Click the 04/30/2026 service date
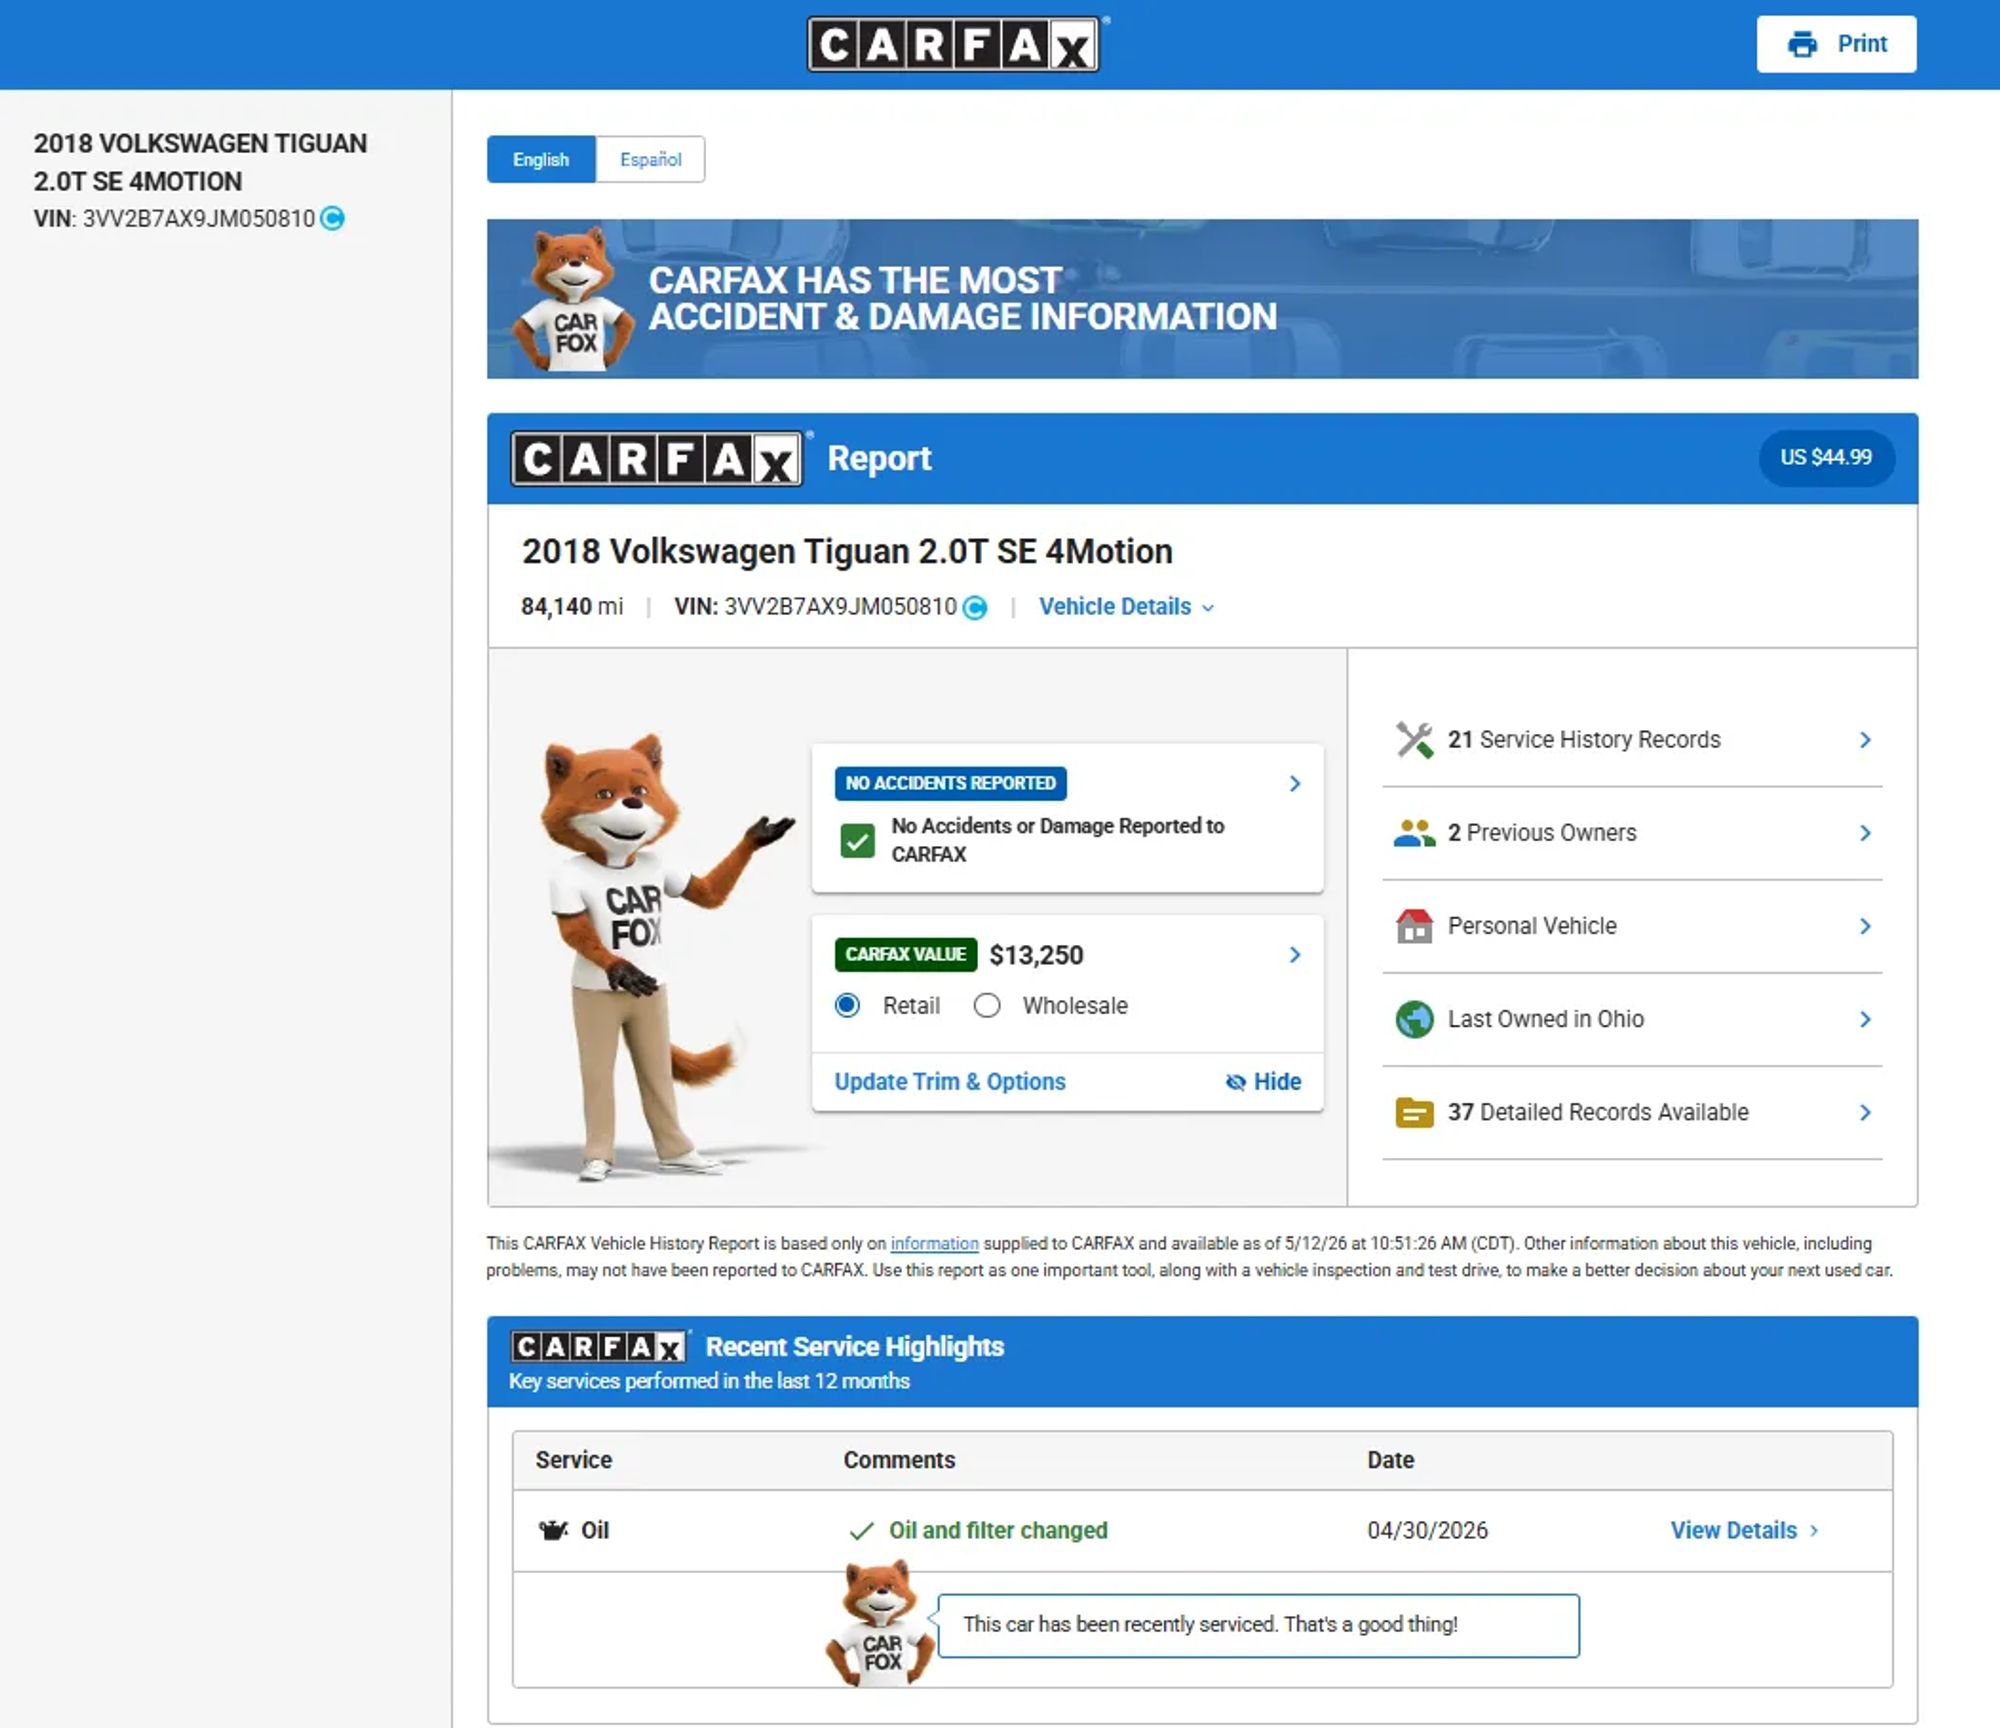The height and width of the screenshot is (1728, 2000). coord(1427,1531)
